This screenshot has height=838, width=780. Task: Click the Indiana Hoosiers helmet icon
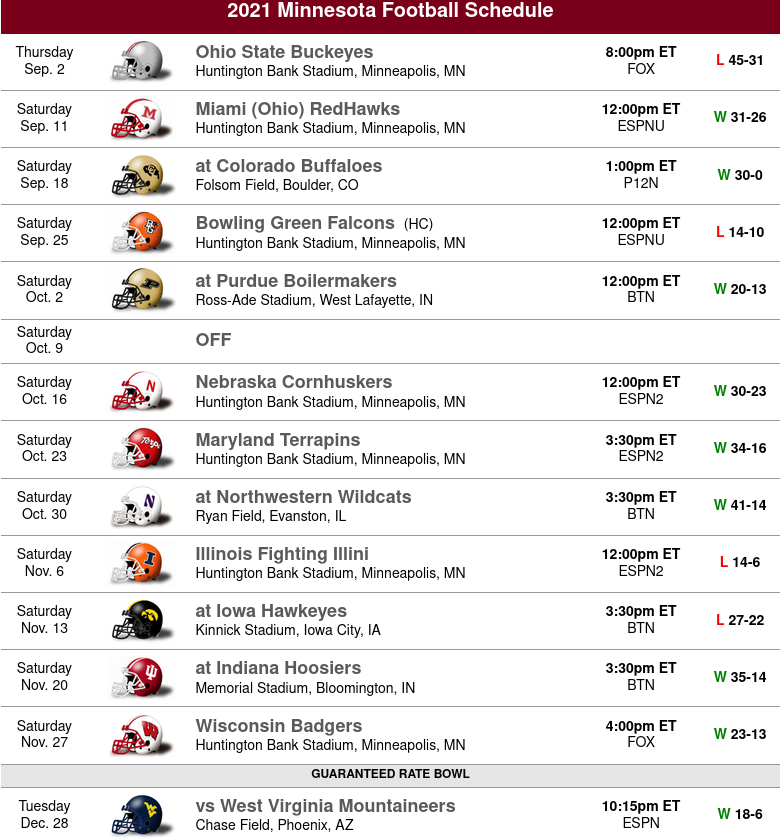142,678
